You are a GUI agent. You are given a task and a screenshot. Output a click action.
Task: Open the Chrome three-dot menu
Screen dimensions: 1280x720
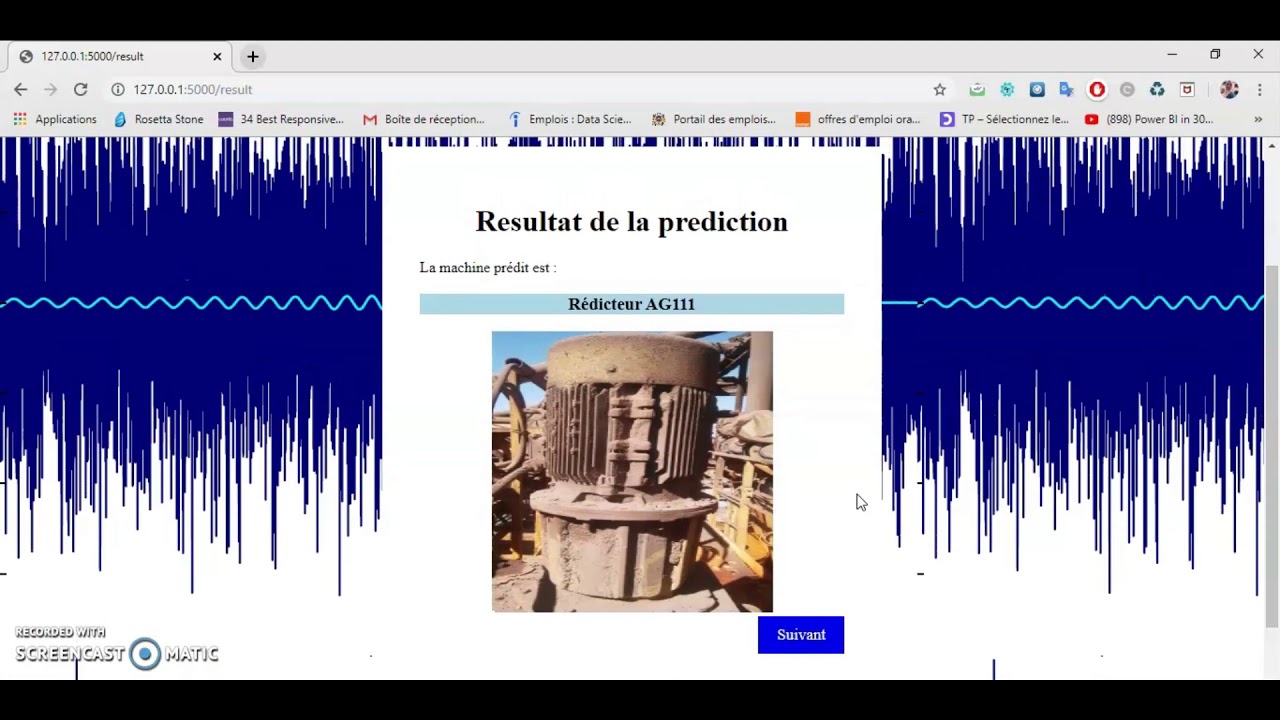(1258, 89)
